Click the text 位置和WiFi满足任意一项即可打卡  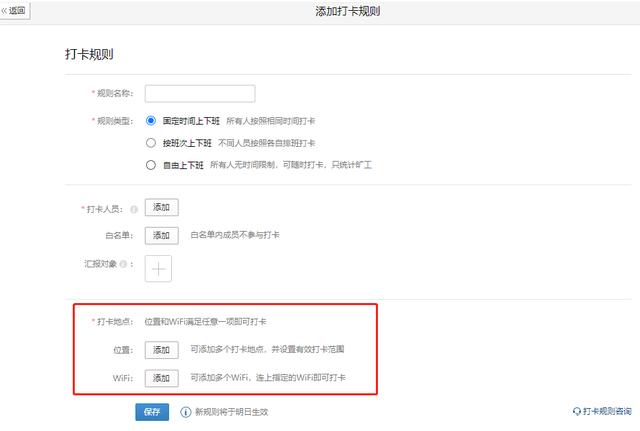pyautogui.click(x=205, y=322)
